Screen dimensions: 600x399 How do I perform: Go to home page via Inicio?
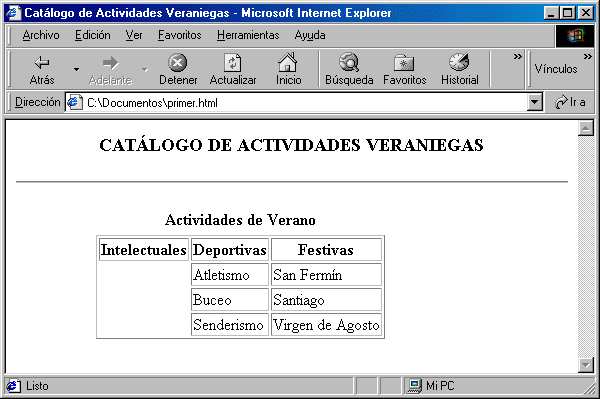click(288, 69)
